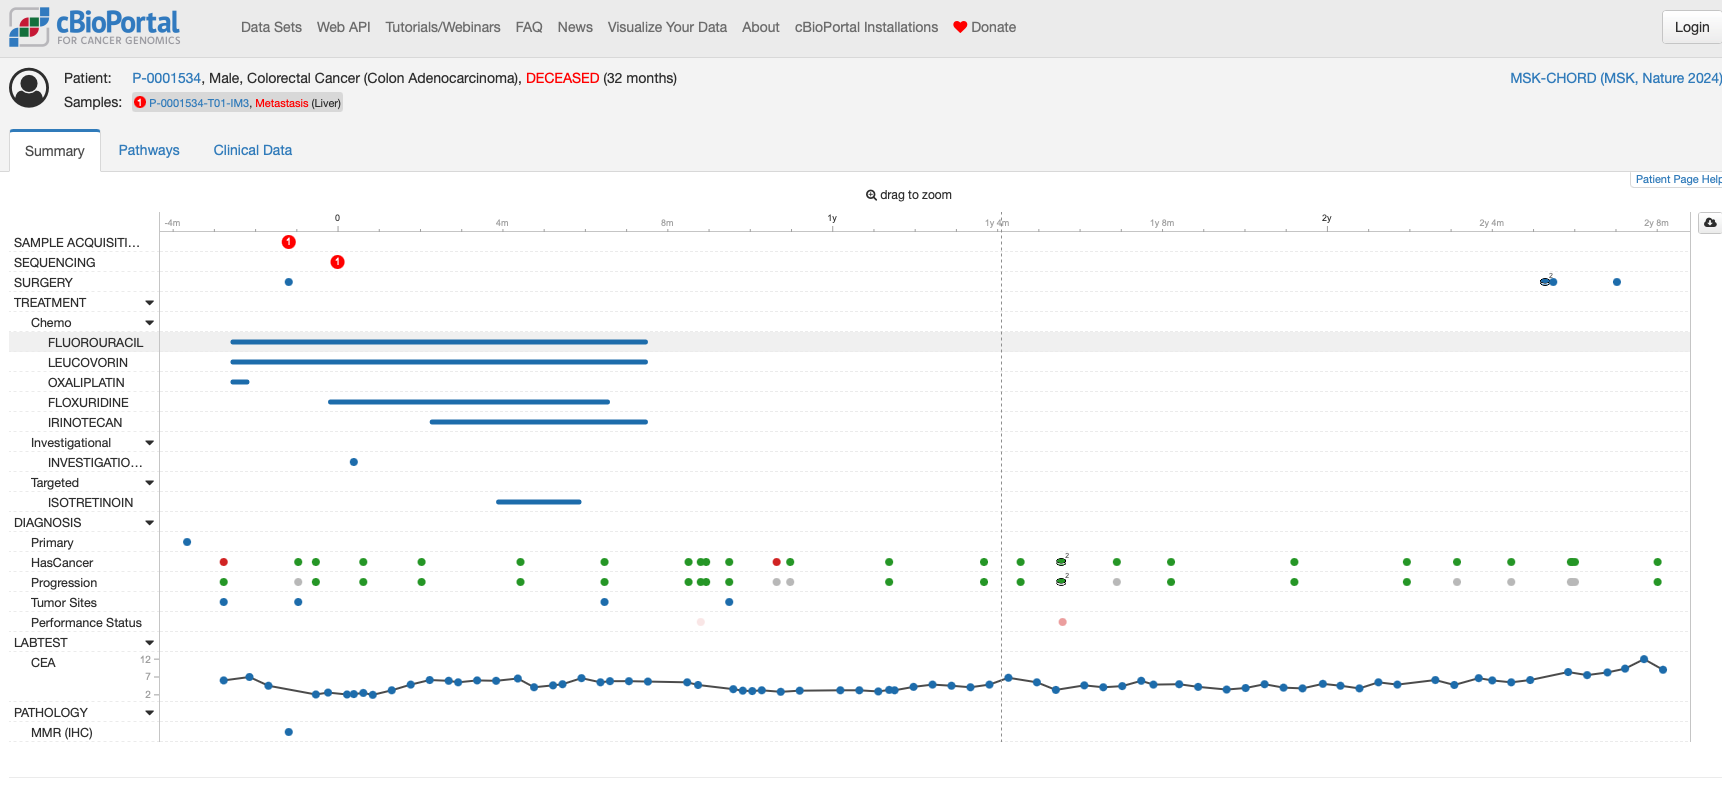Click the MMR (IHC) pathology timeline dot
Image resolution: width=1722 pixels, height=792 pixels.
pos(288,732)
